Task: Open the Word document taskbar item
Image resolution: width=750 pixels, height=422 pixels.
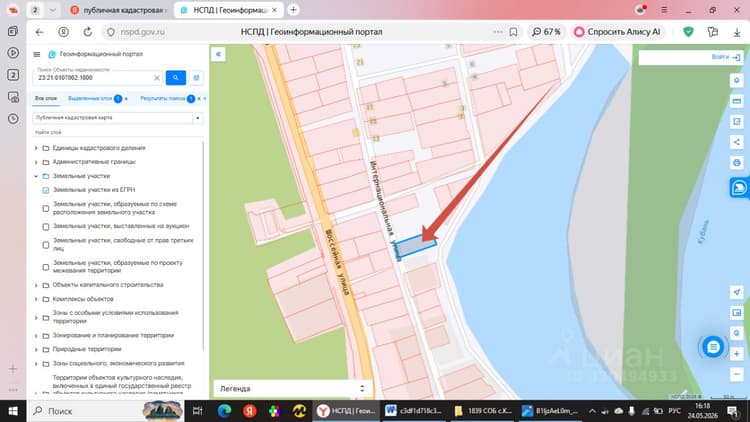Action: [x=414, y=411]
